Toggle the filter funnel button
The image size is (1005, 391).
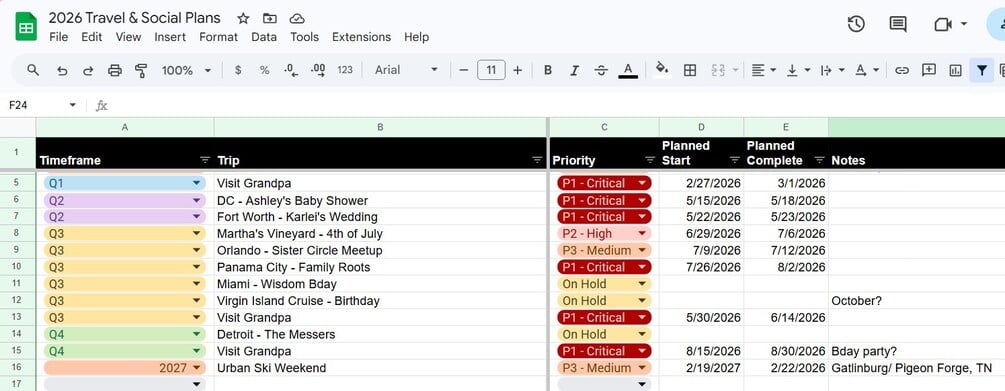coord(981,70)
